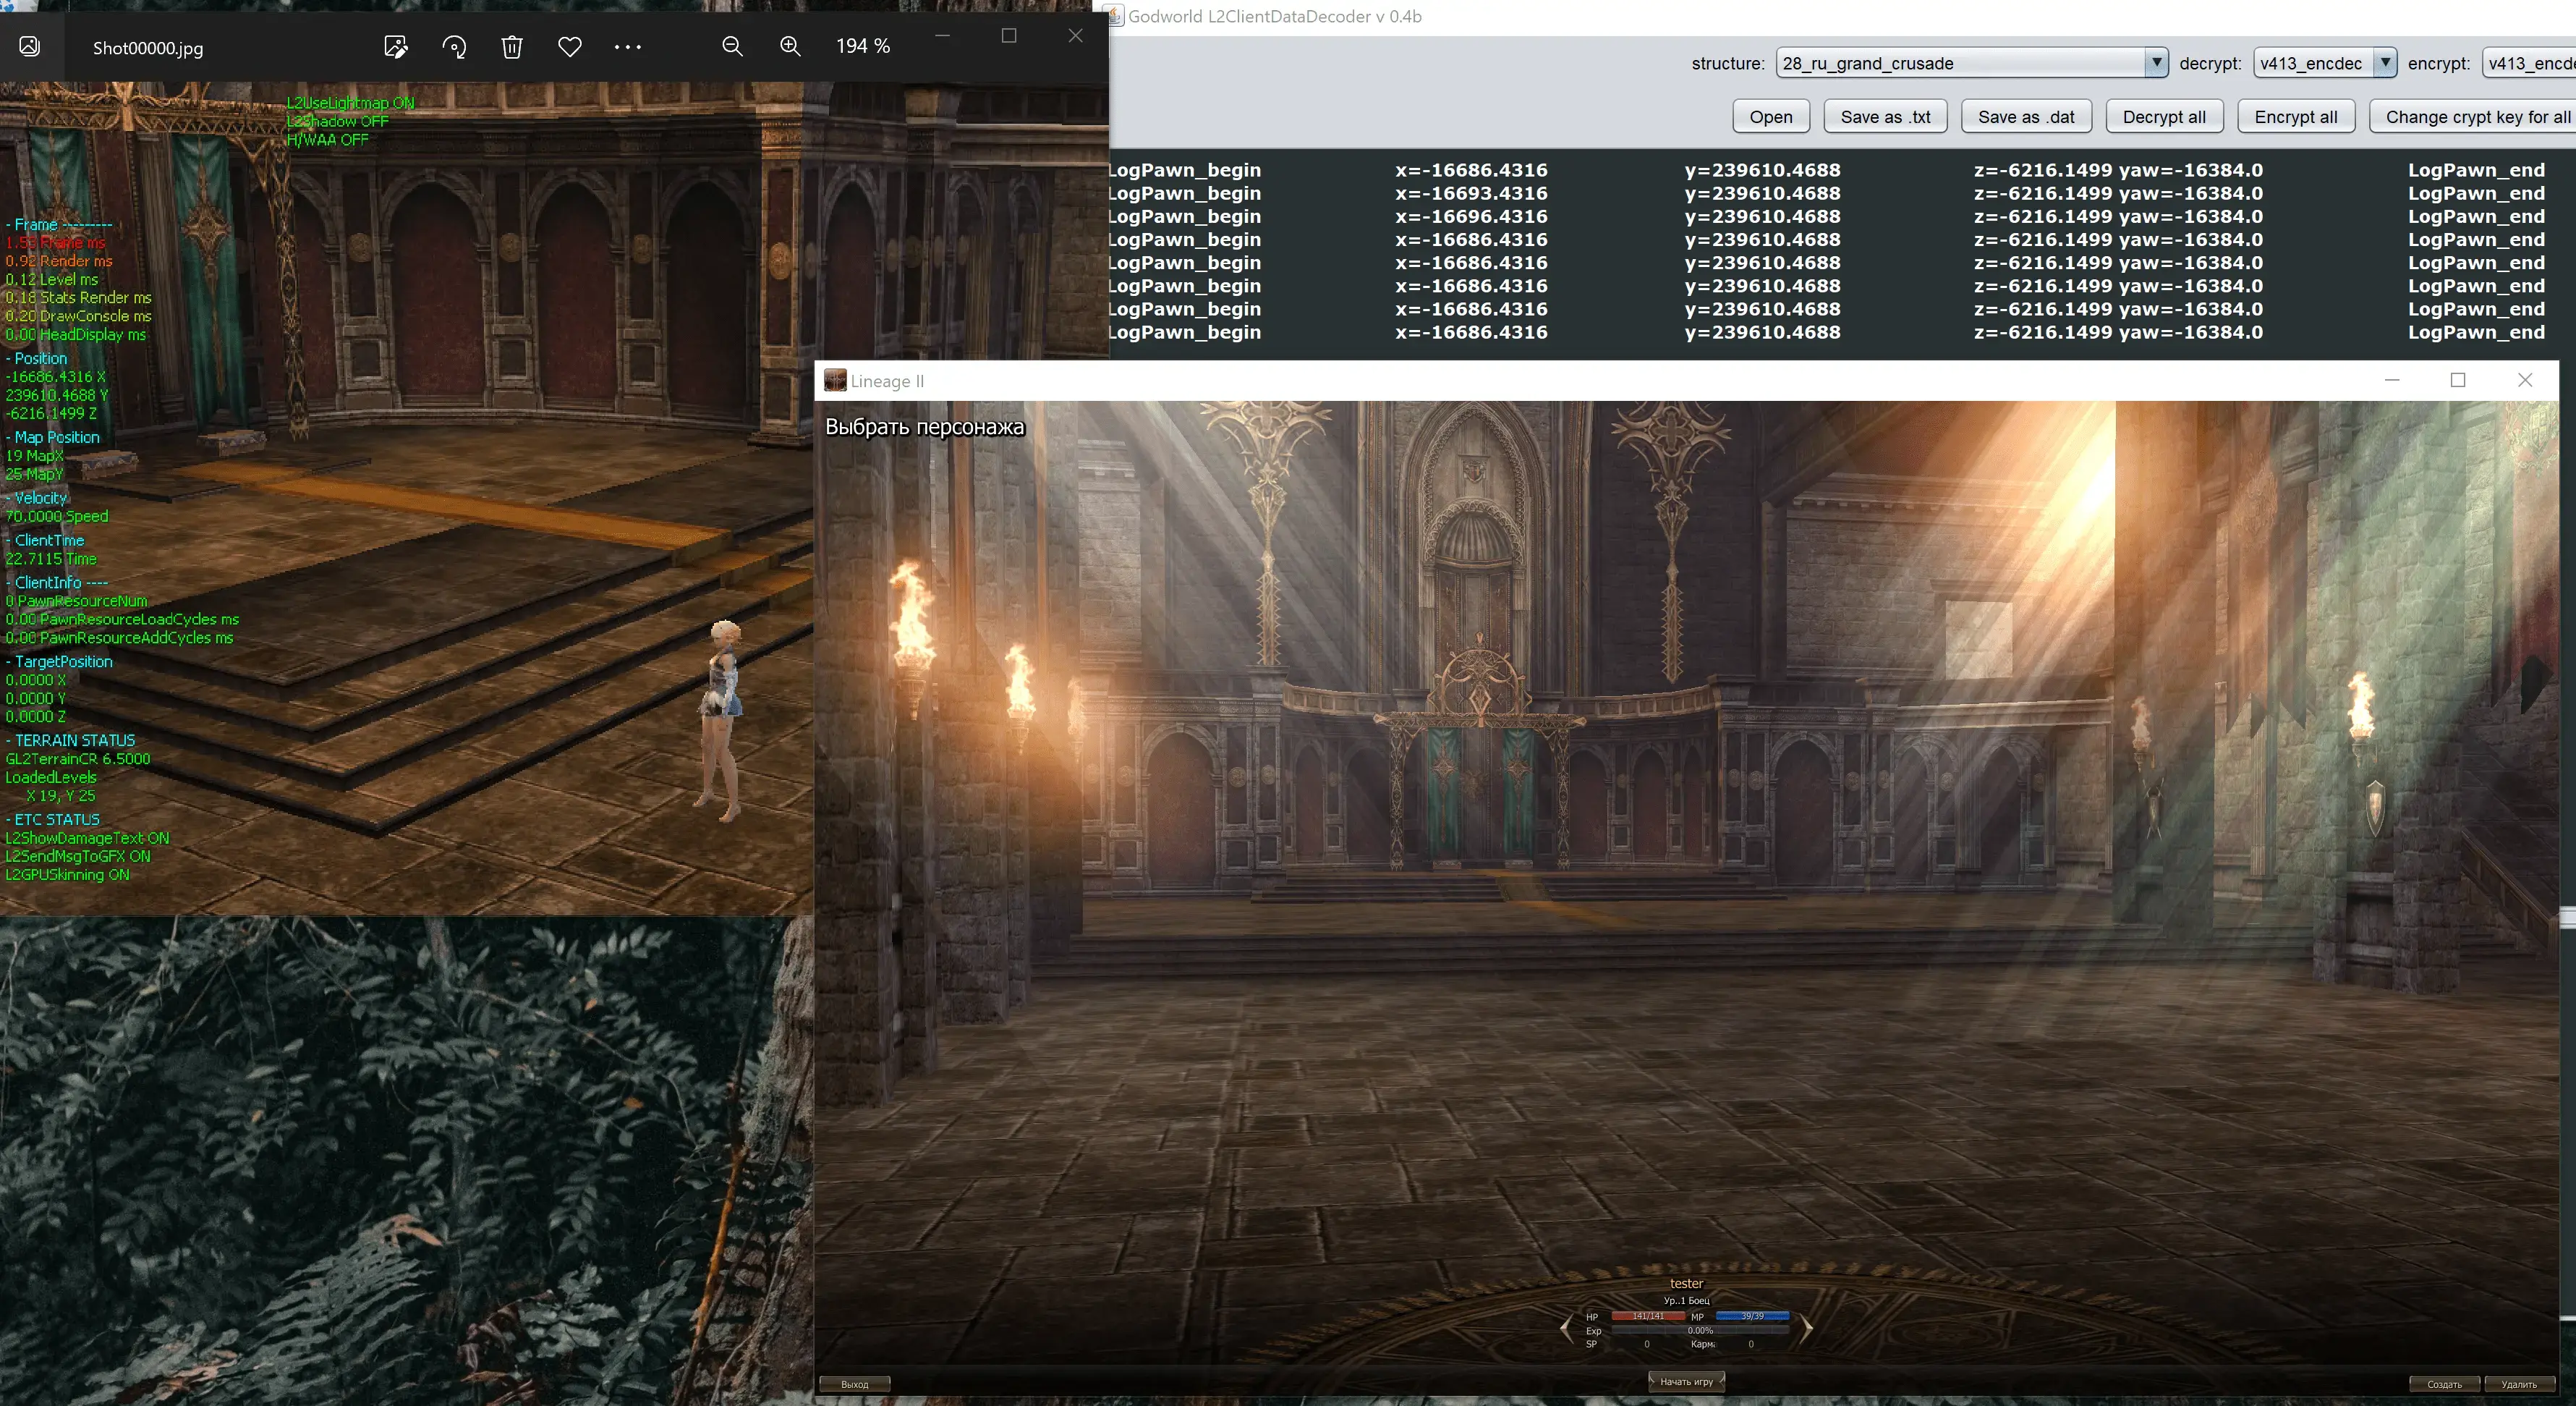This screenshot has width=2576, height=1406.
Task: Click the tester character name
Action: [x=1686, y=1283]
